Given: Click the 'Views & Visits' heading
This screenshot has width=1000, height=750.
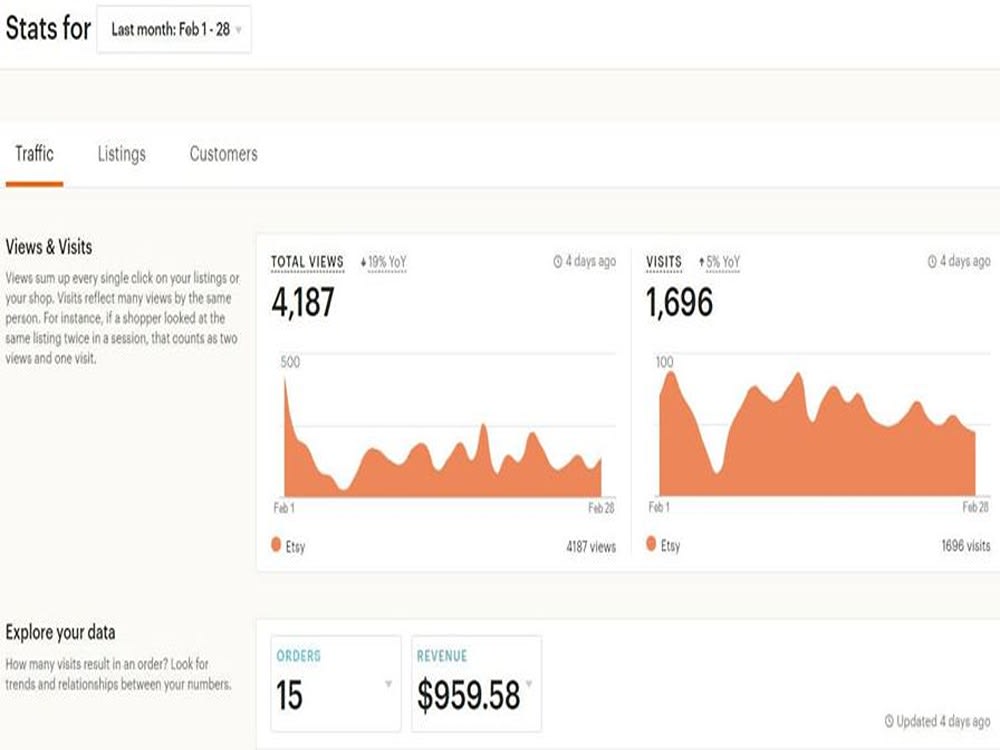Looking at the screenshot, I should [49, 247].
